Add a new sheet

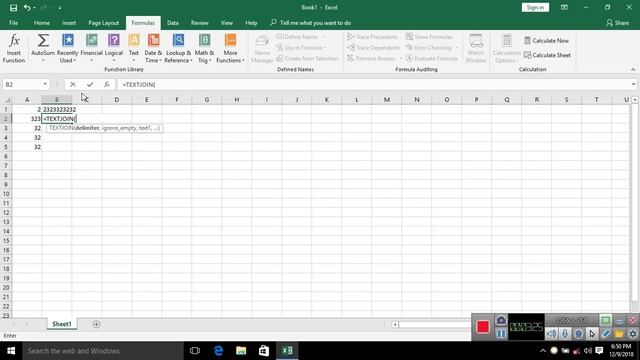pos(96,324)
